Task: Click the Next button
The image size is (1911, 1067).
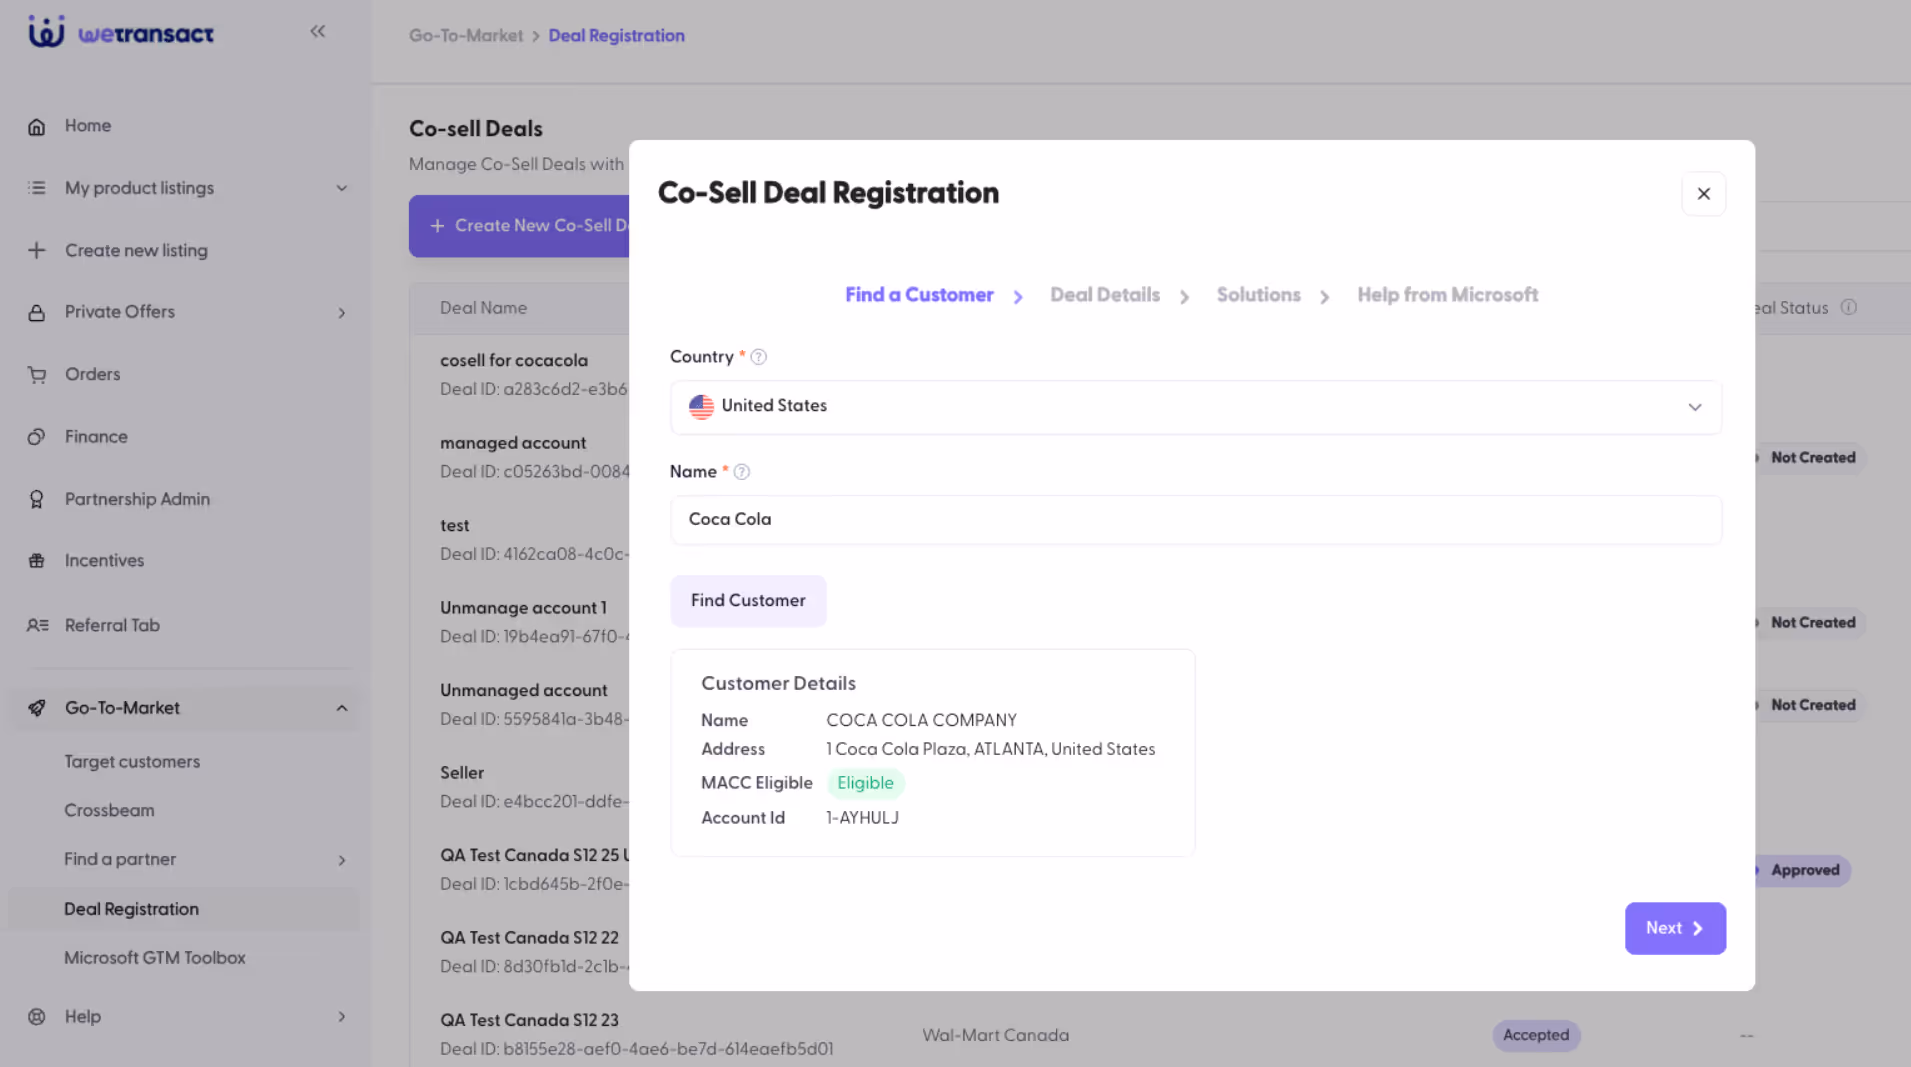Action: tap(1675, 928)
